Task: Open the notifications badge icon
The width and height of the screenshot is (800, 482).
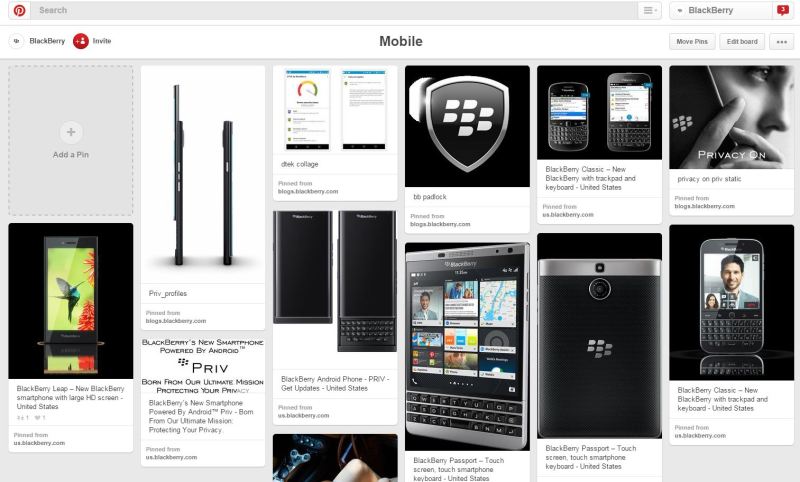Action: (x=782, y=10)
